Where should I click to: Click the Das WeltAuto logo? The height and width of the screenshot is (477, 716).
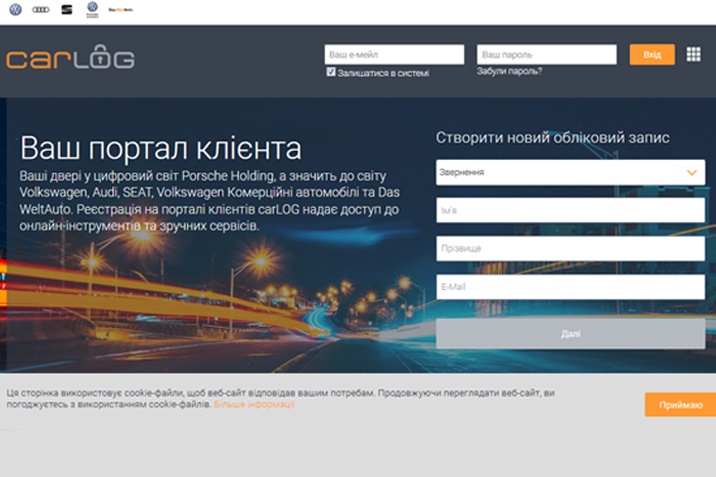pos(121,10)
